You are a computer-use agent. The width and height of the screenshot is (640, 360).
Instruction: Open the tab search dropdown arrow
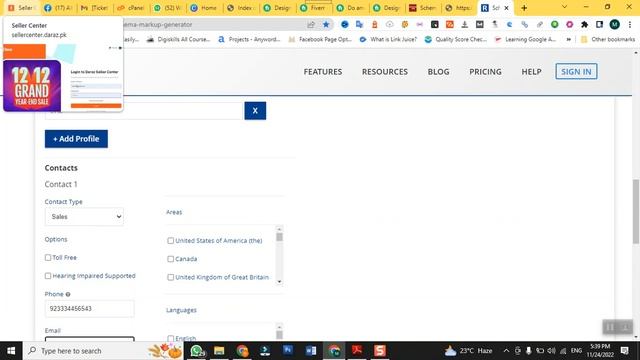tap(564, 7)
